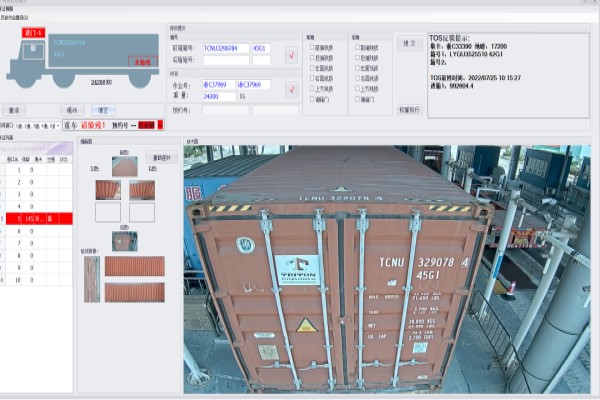Screen dimensions: 600x400
Task: Click the red checkmark beside container number
Action: 291,54
